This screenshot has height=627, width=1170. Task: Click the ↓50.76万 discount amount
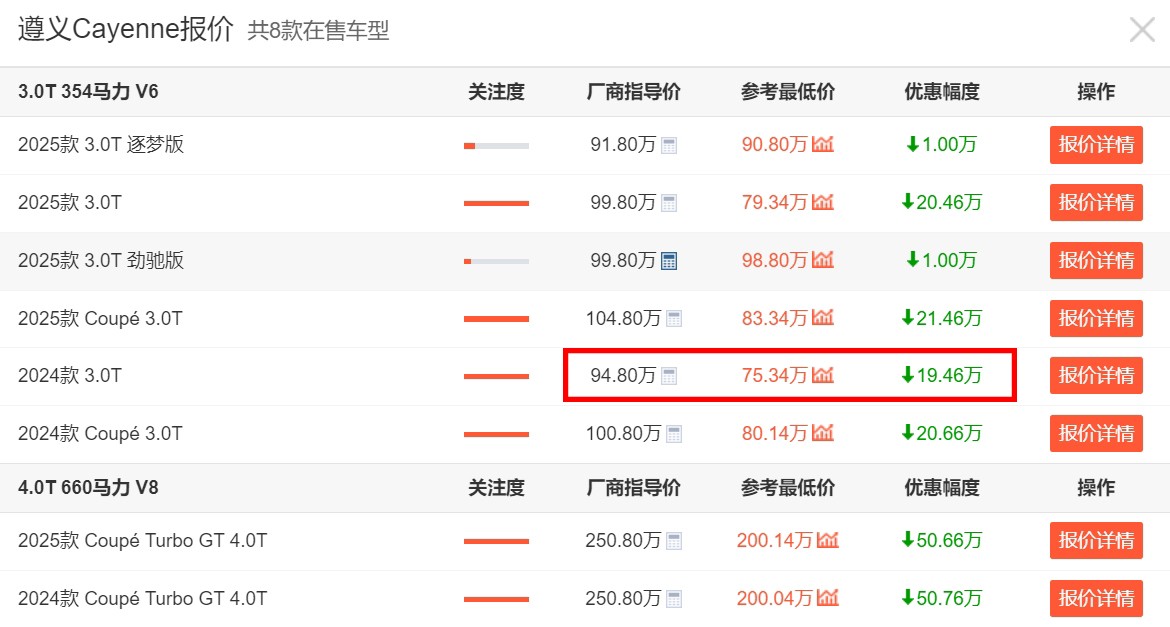coord(942,598)
